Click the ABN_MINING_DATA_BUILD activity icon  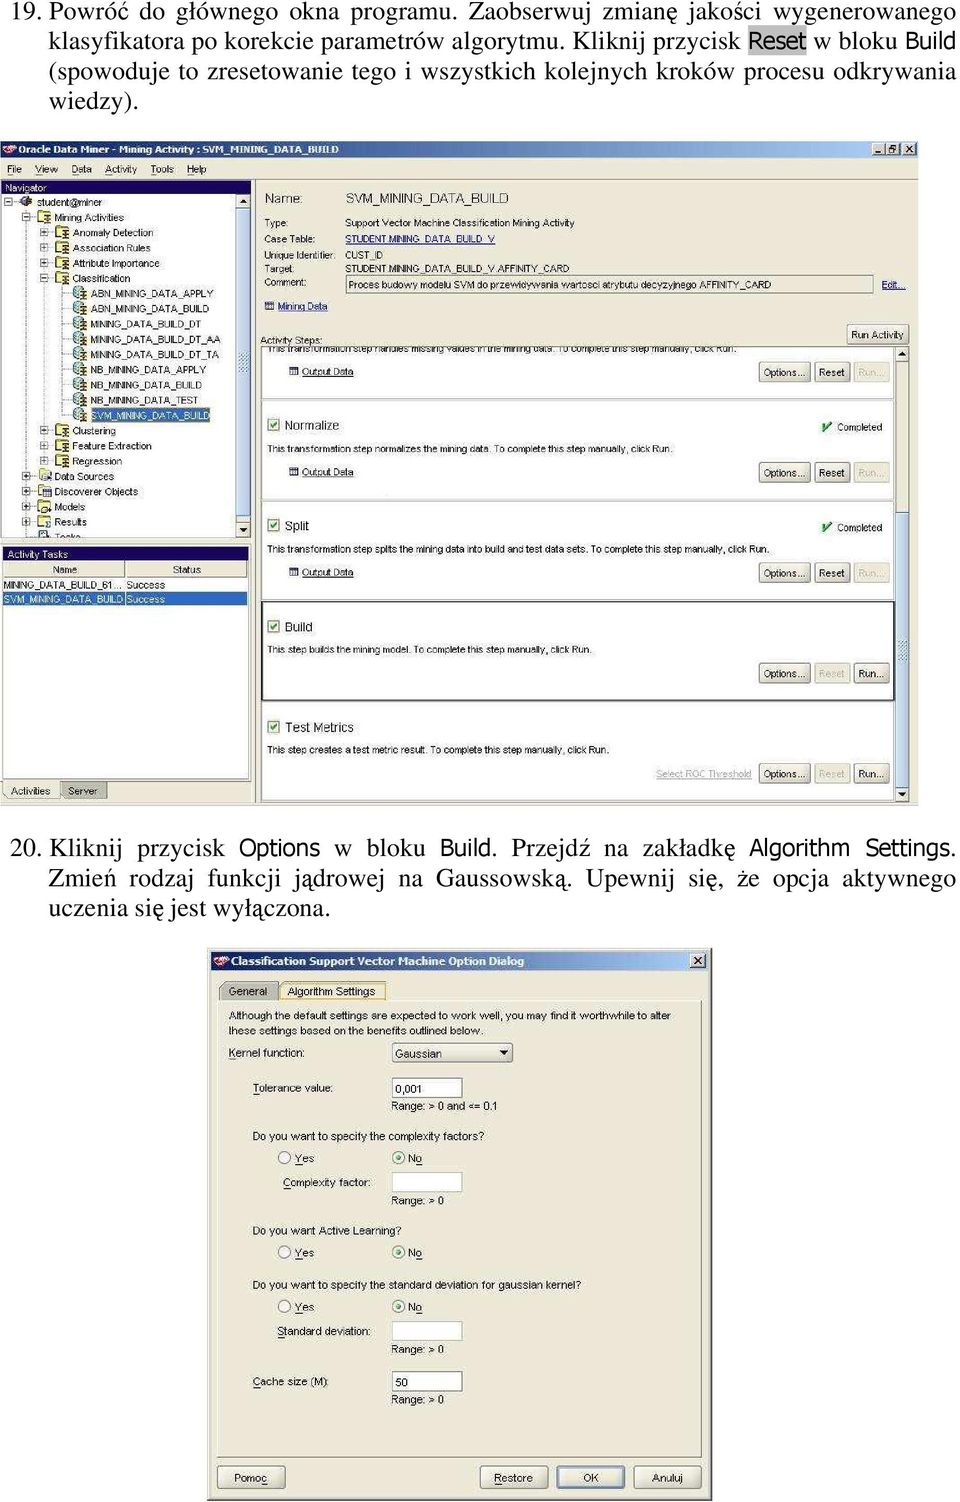click(80, 308)
